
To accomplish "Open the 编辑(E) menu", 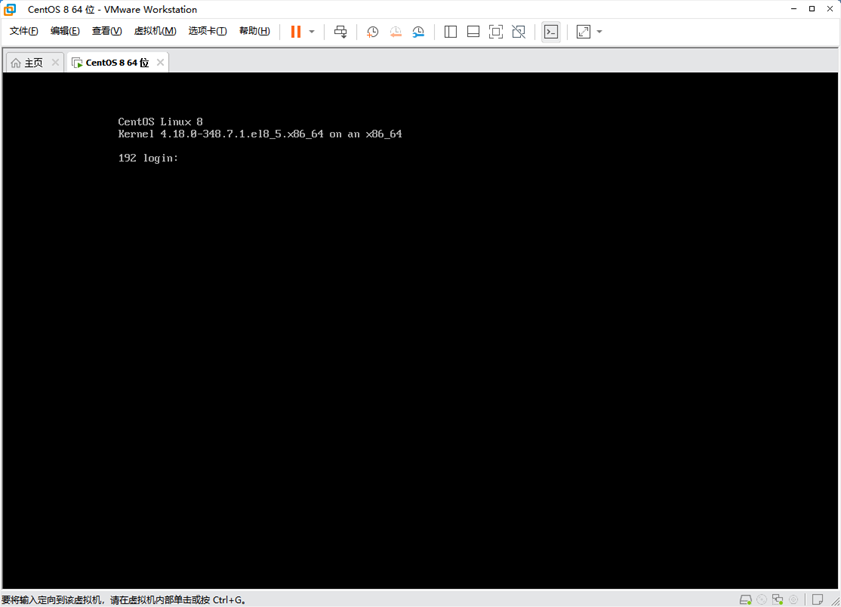I will [65, 31].
